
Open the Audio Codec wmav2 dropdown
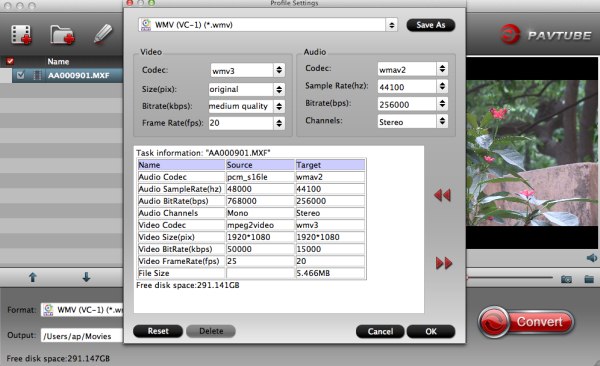(412, 69)
